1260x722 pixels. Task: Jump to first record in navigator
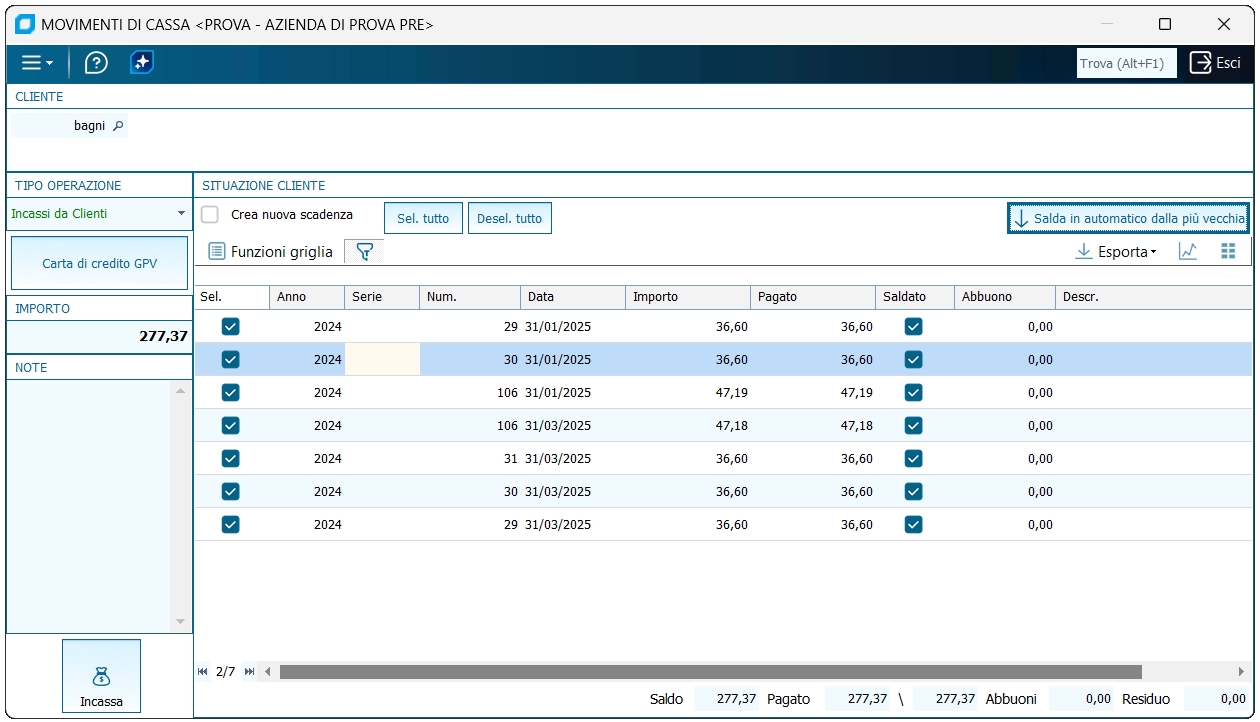203,672
